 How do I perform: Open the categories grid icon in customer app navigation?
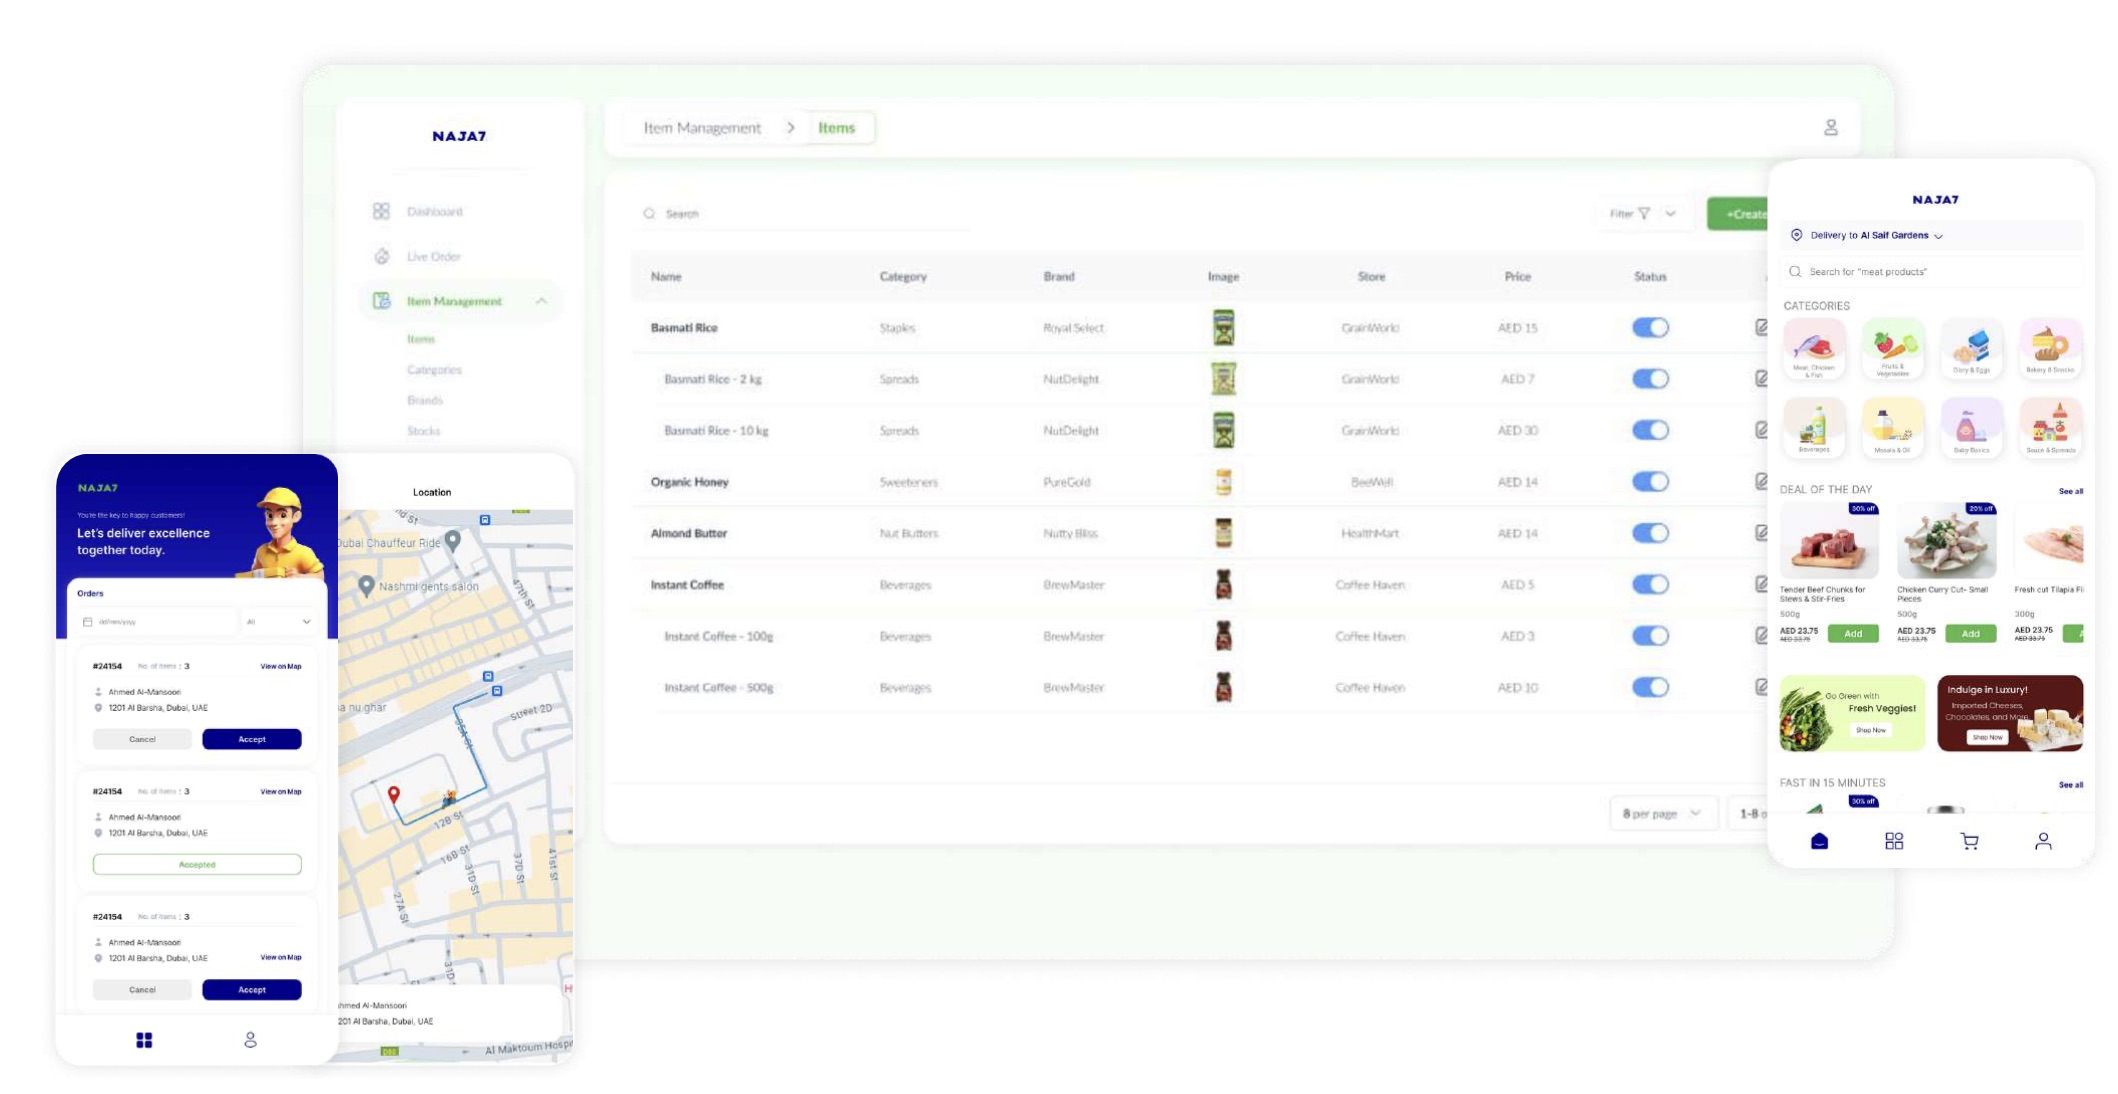tap(1894, 841)
